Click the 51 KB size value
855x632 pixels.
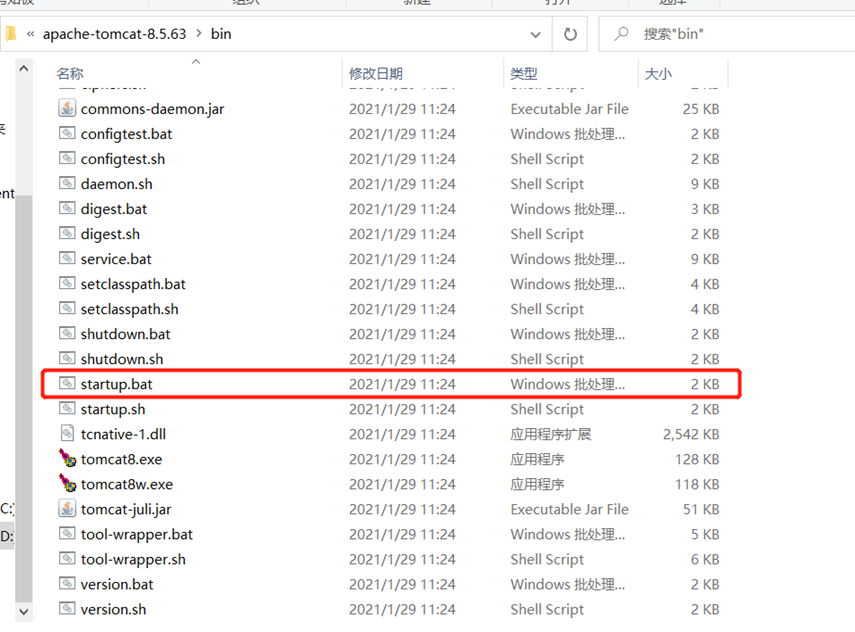[x=701, y=509]
